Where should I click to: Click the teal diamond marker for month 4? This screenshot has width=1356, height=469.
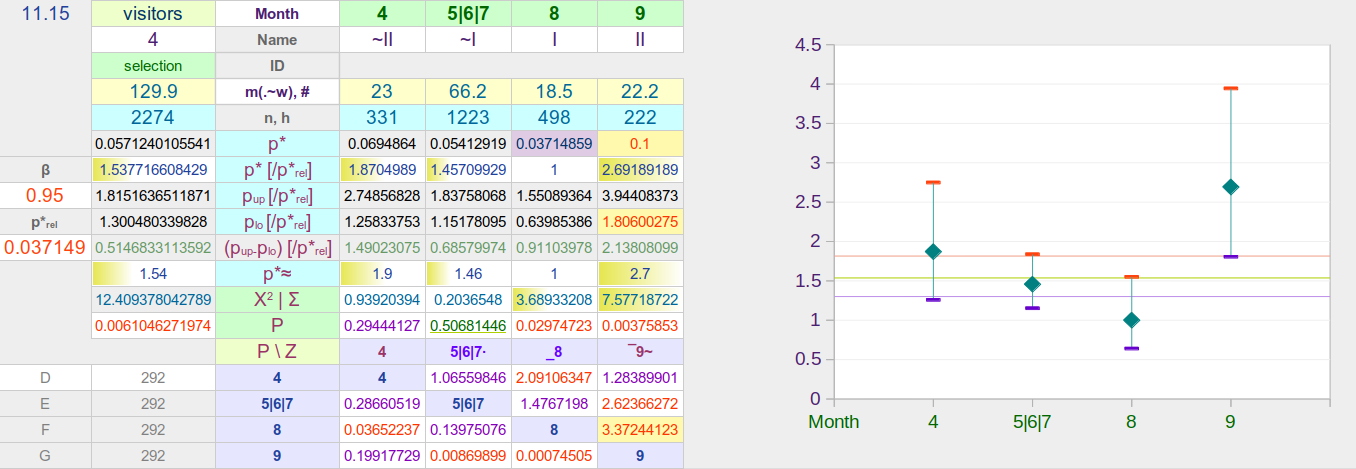tap(933, 252)
